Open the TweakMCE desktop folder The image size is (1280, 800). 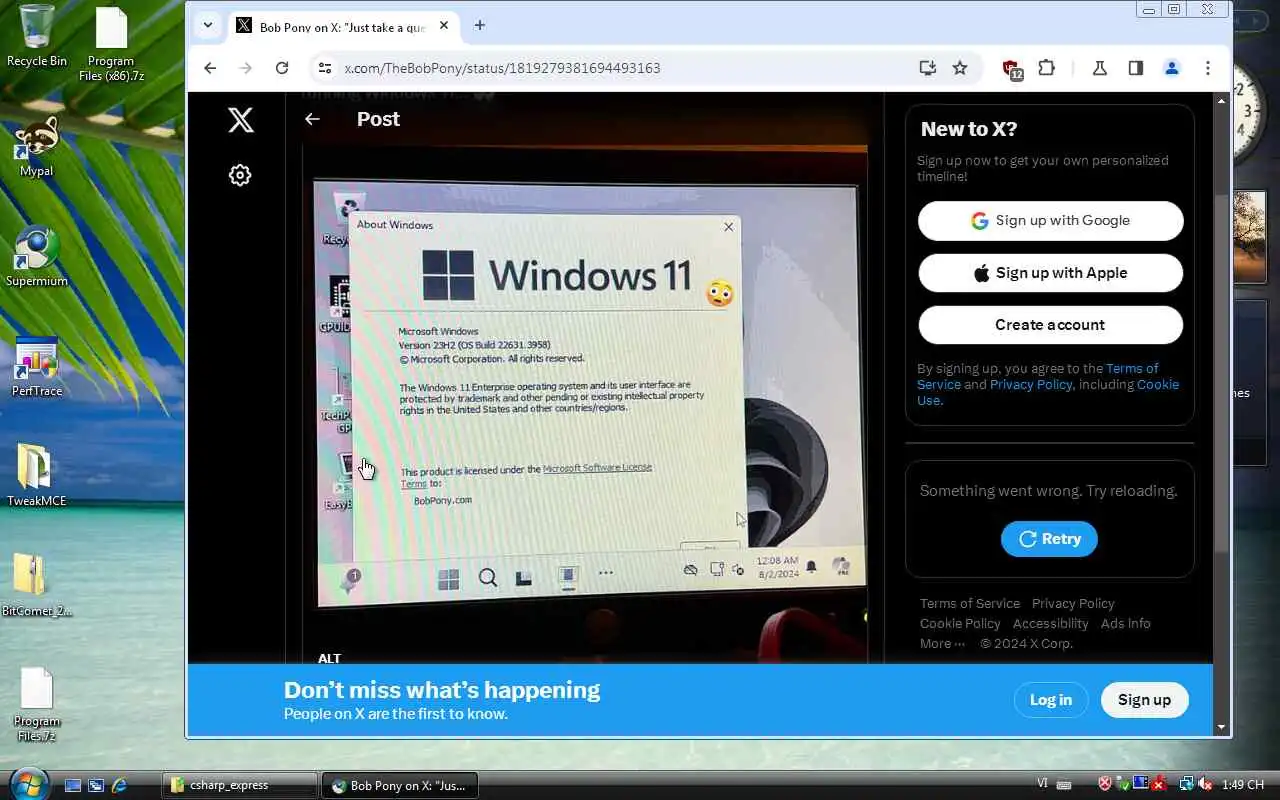37,476
